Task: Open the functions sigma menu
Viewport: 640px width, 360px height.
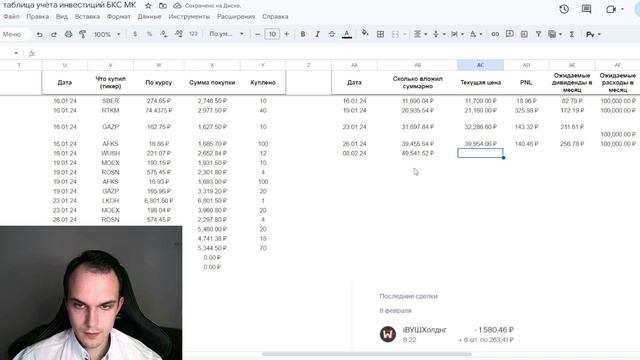Action: [x=572, y=35]
